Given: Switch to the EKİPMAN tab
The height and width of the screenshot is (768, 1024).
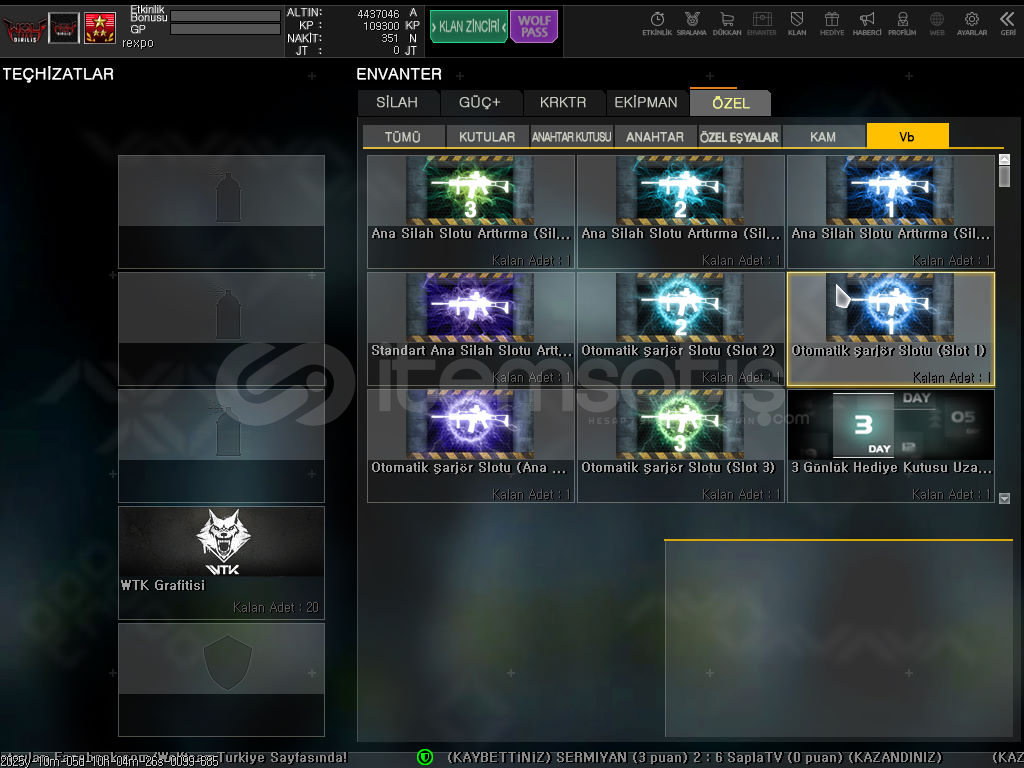Looking at the screenshot, I should (646, 103).
